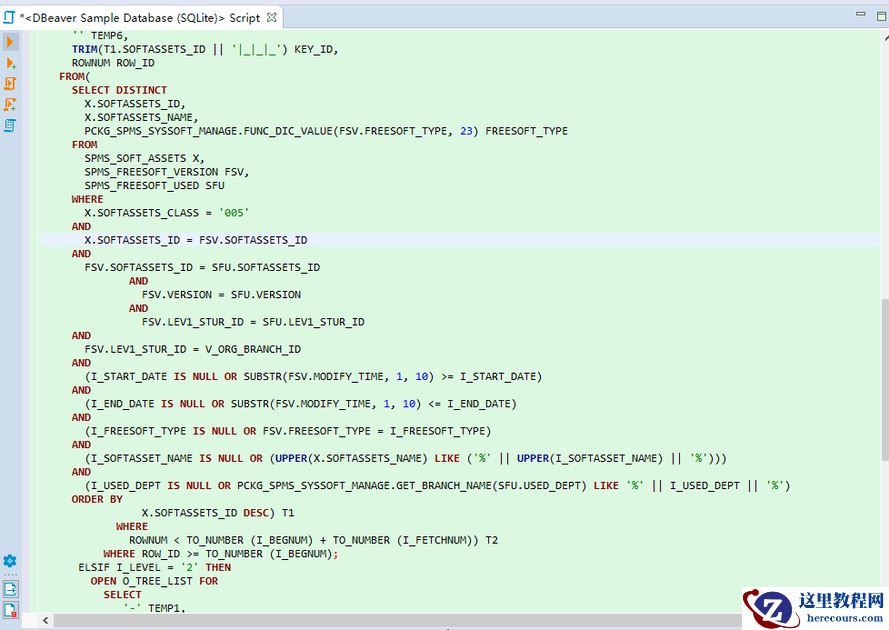Click the '005' string literal
This screenshot has height=630, width=889.
[234, 213]
